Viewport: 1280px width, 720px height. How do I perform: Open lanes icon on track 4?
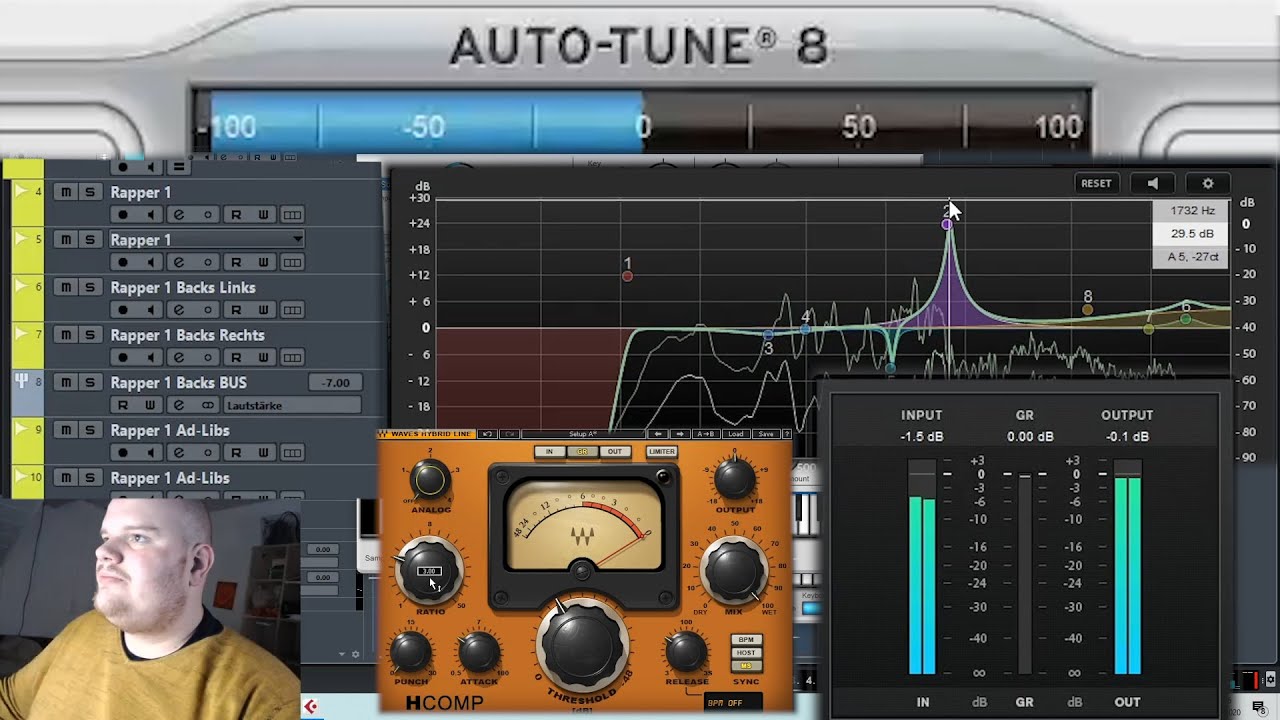coord(292,215)
